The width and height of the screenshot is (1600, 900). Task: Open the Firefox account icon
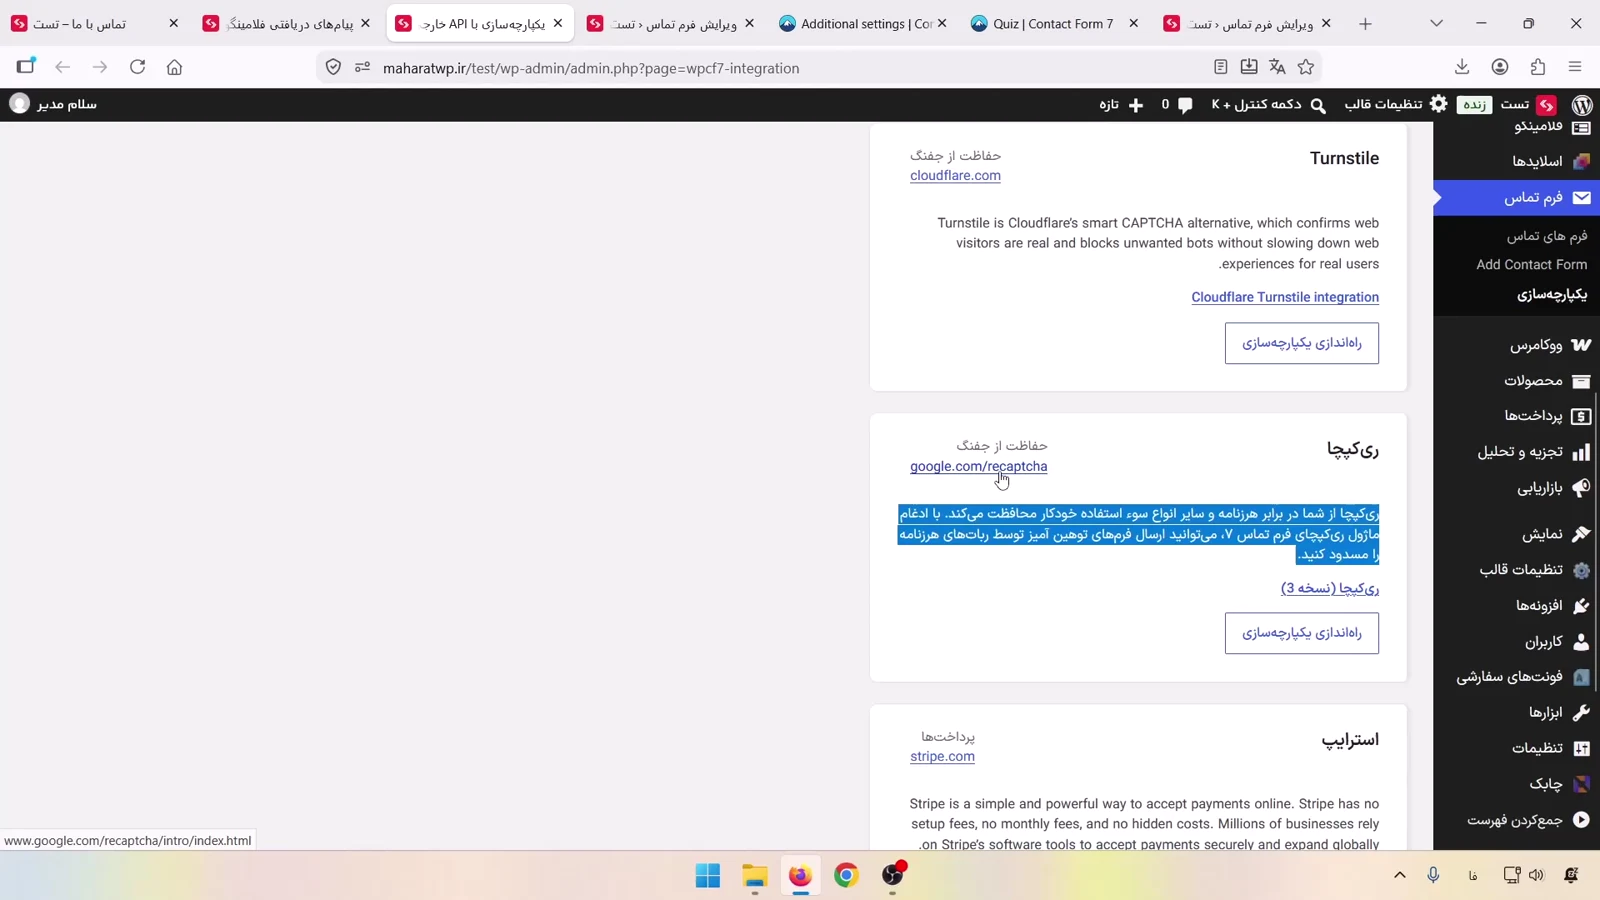tap(1500, 67)
